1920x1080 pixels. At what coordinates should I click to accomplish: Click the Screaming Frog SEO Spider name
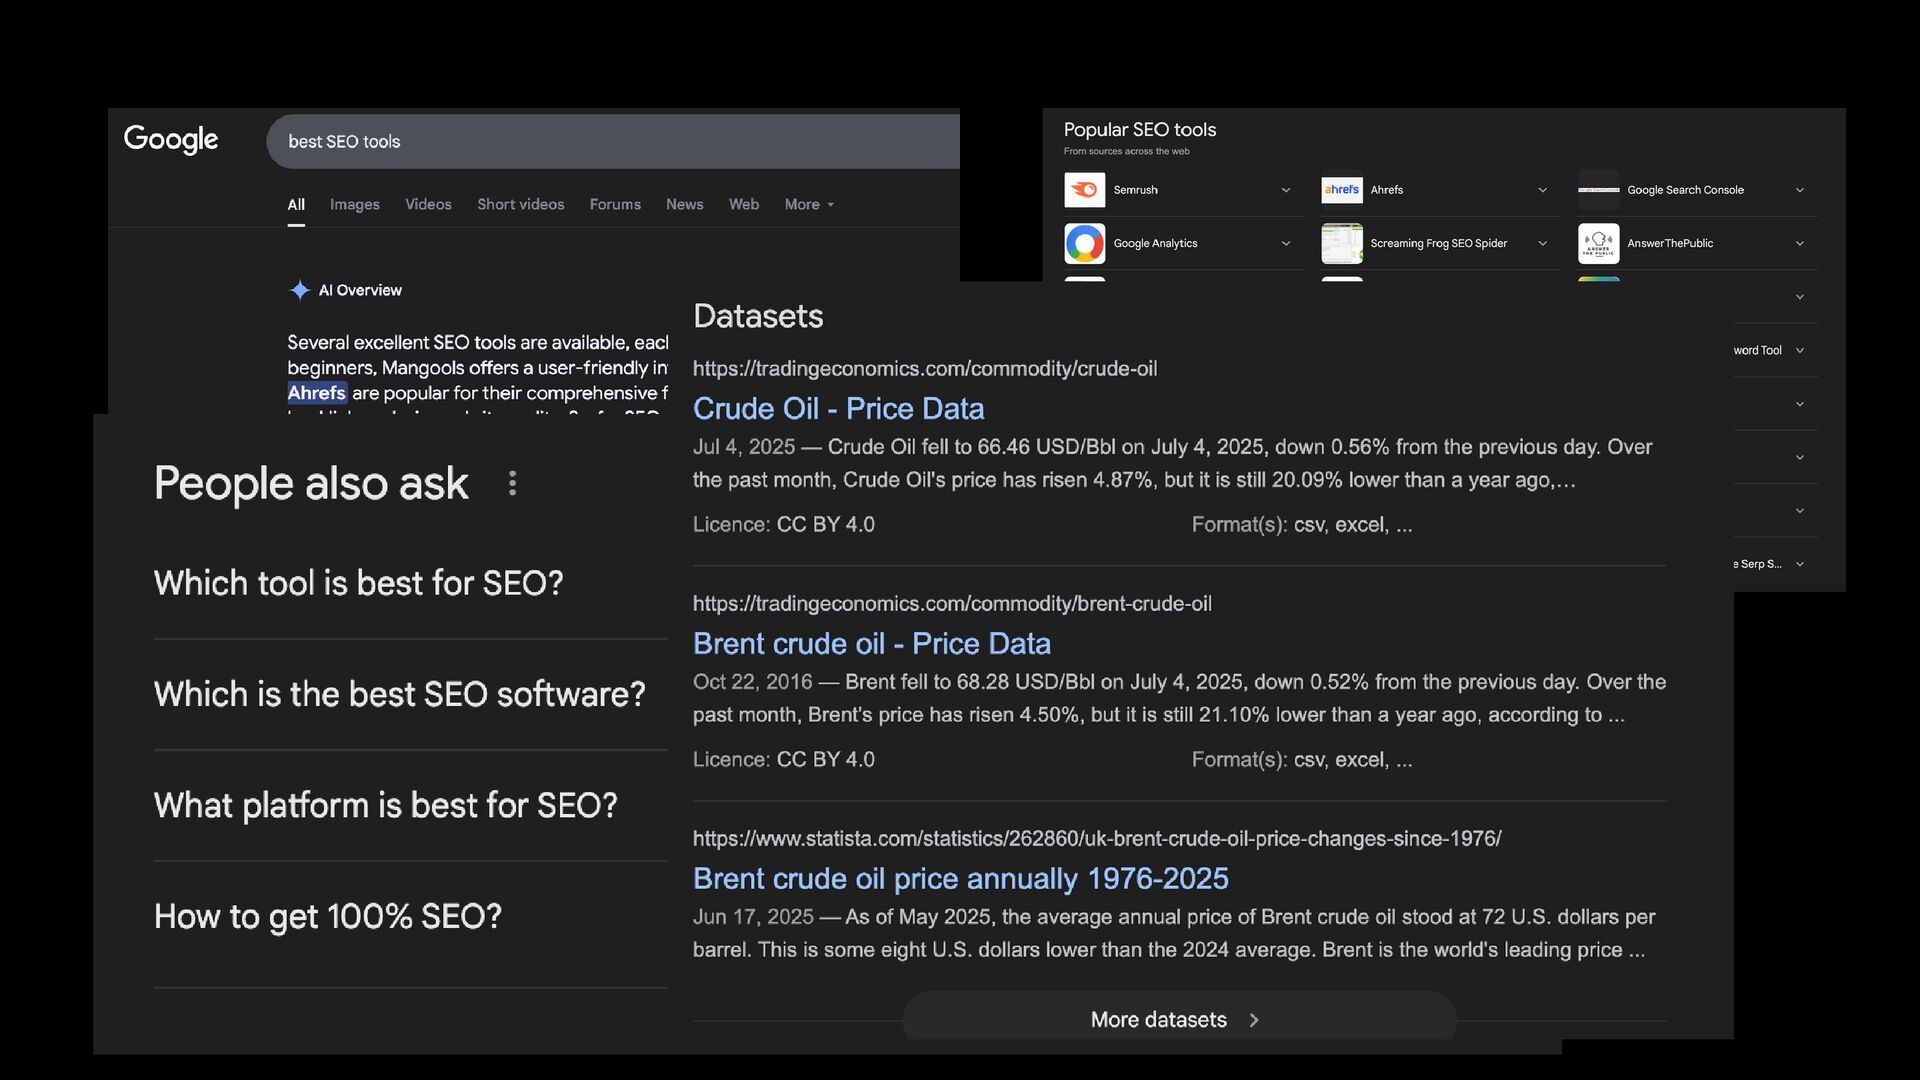pos(1438,244)
